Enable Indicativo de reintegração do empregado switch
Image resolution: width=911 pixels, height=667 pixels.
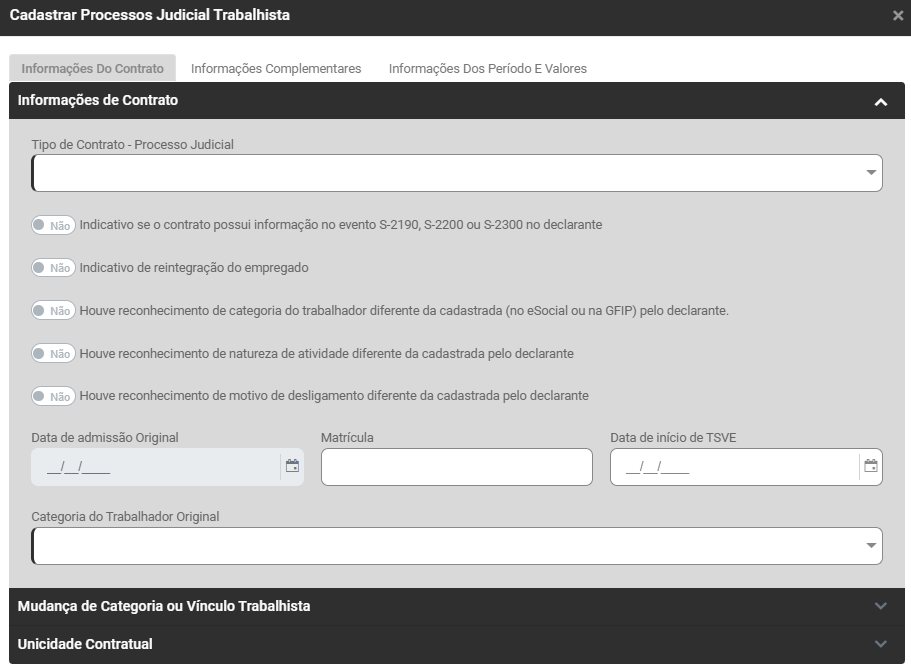click(52, 268)
